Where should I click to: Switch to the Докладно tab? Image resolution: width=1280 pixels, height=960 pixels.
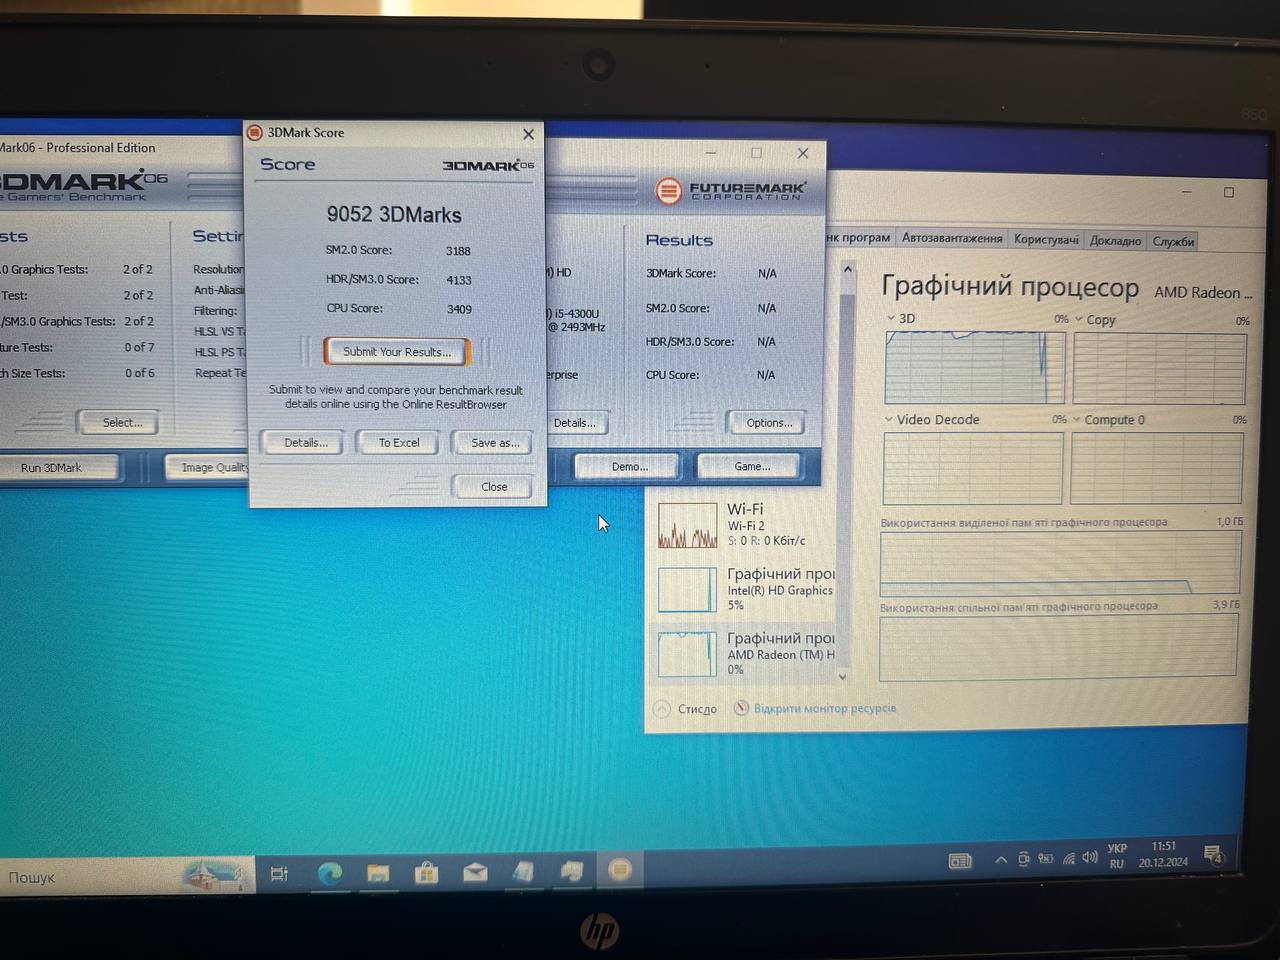[1115, 241]
